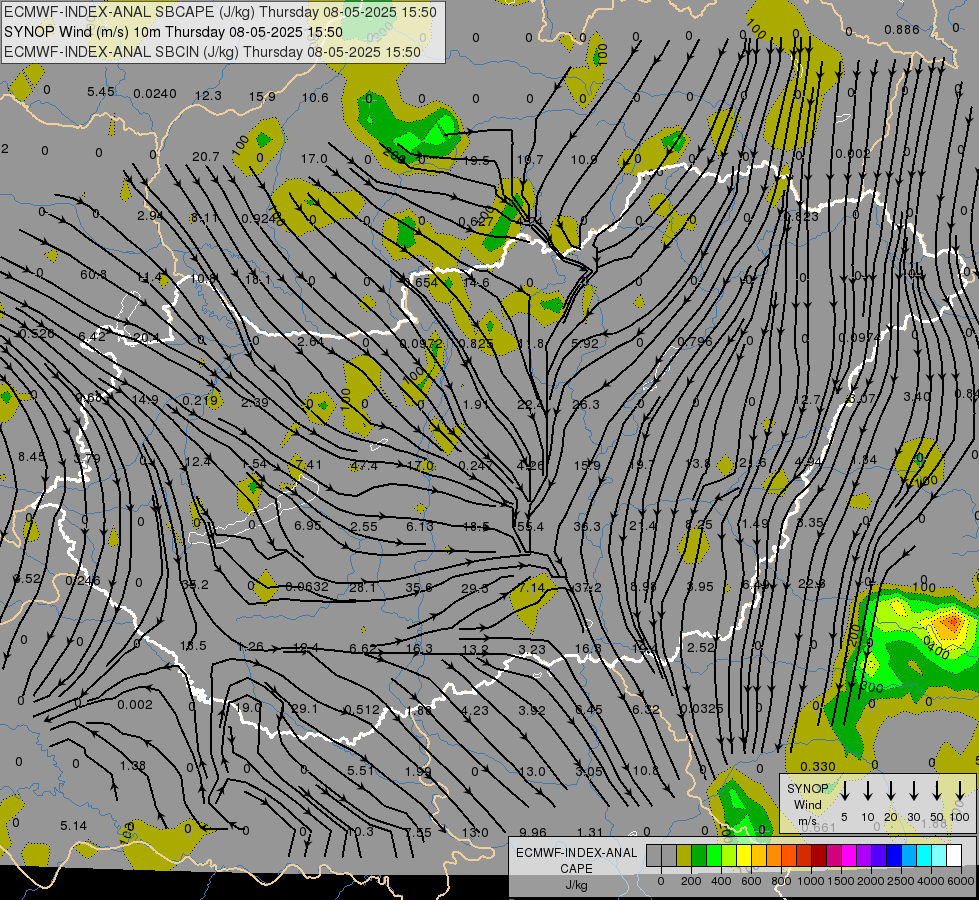979x900 pixels.
Task: Click the 10 m/s wind arrow in legend
Action: pos(867,791)
